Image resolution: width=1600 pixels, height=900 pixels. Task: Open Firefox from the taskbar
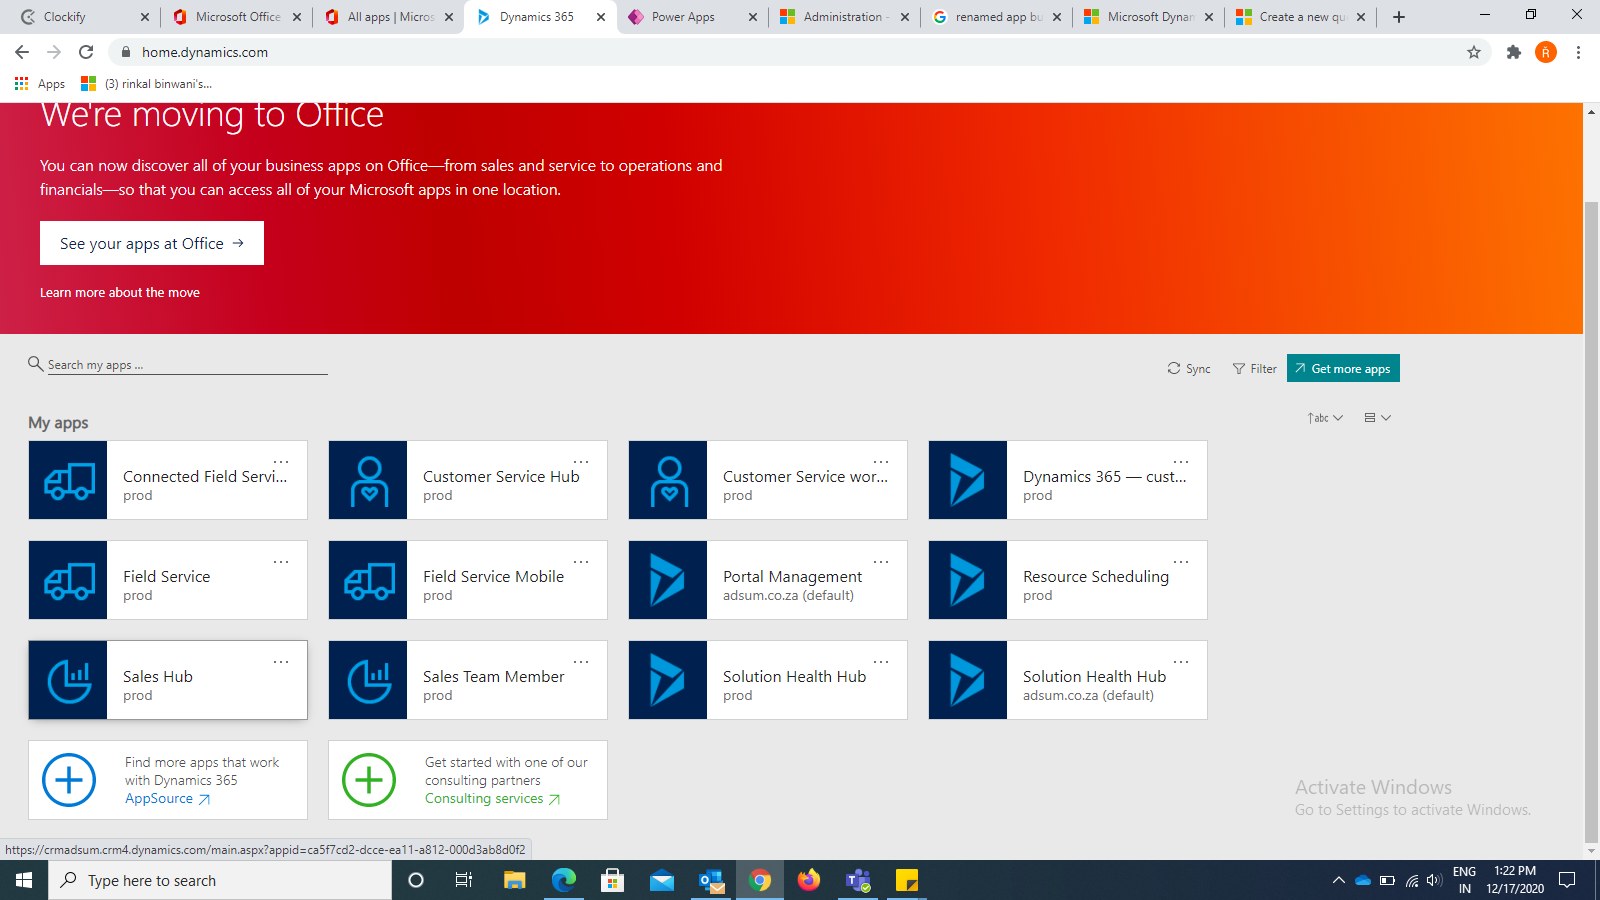point(809,880)
